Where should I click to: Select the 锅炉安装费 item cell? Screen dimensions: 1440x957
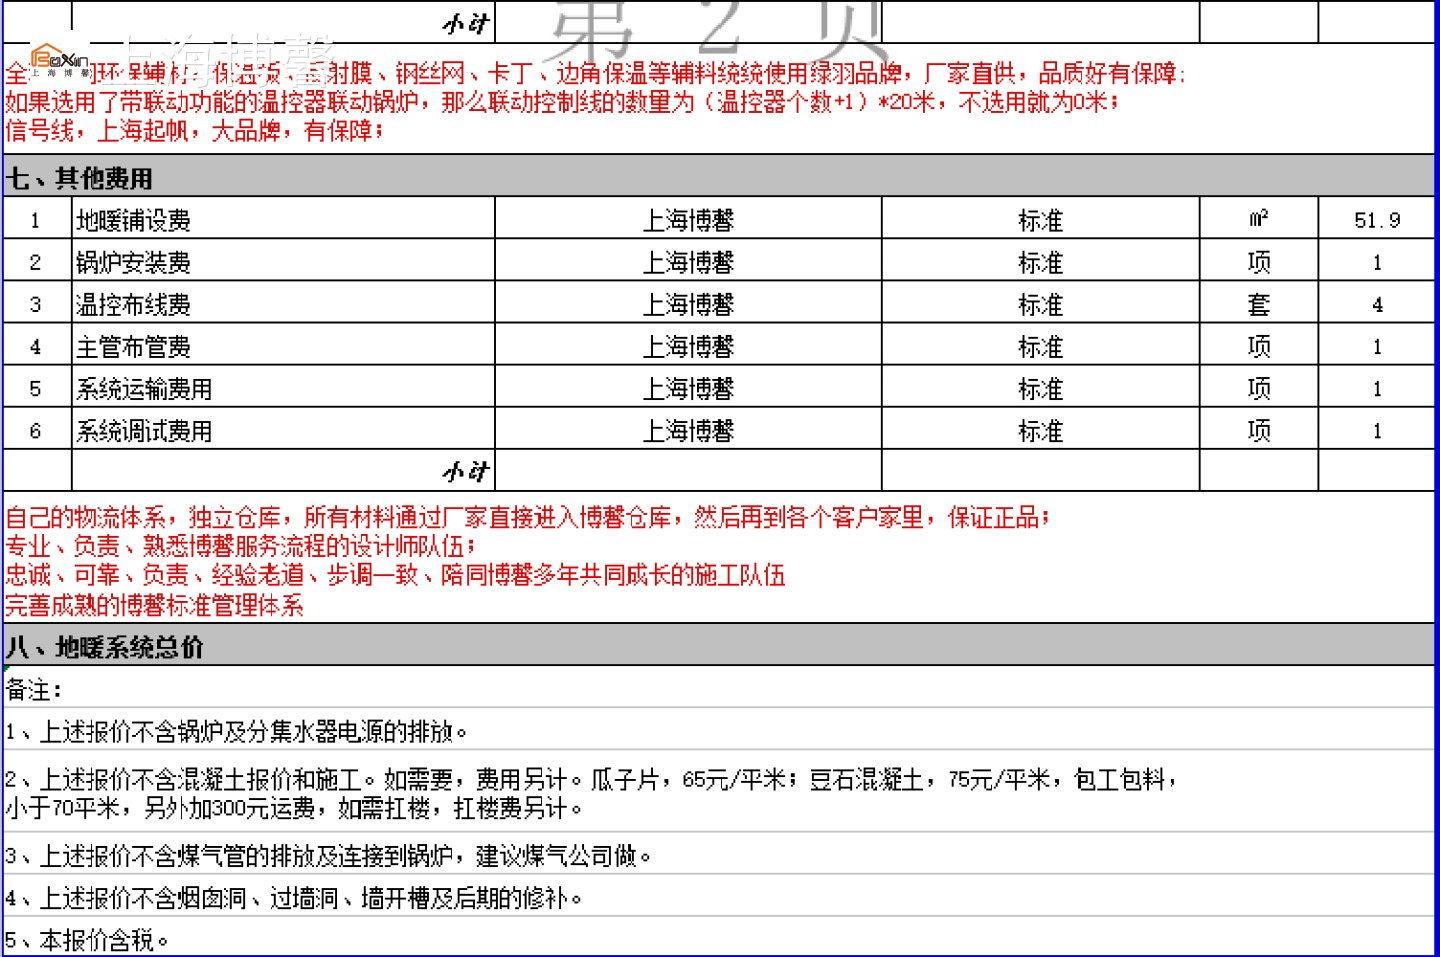[x=283, y=262]
